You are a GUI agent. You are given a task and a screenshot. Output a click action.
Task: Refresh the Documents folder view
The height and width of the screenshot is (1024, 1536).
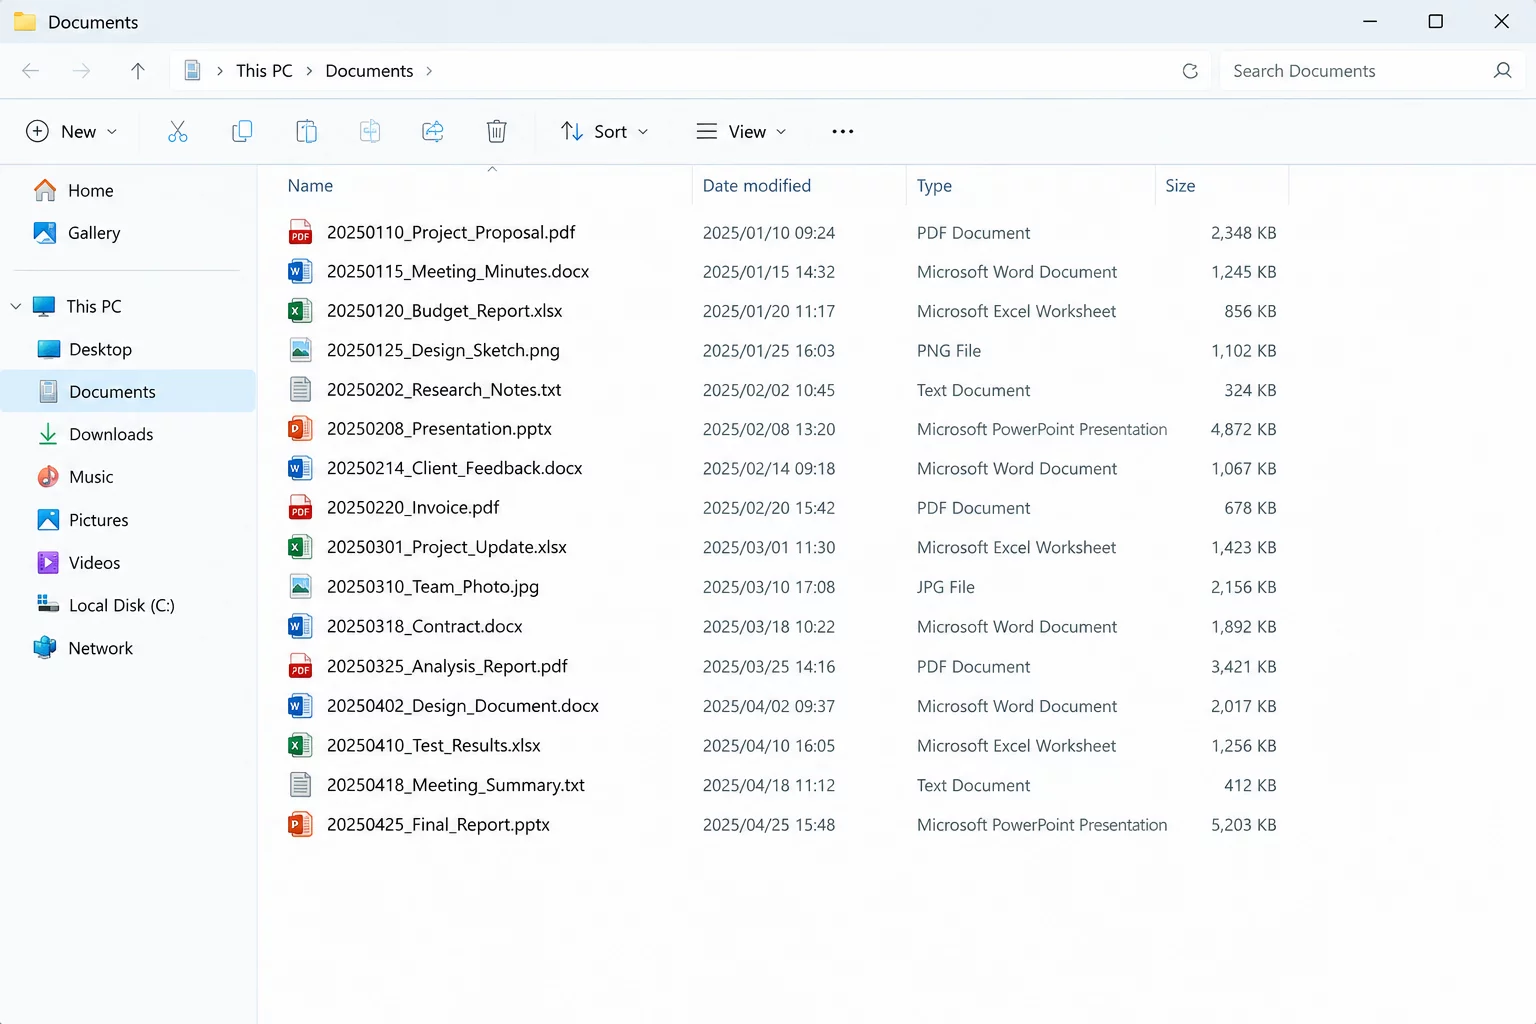coord(1190,71)
